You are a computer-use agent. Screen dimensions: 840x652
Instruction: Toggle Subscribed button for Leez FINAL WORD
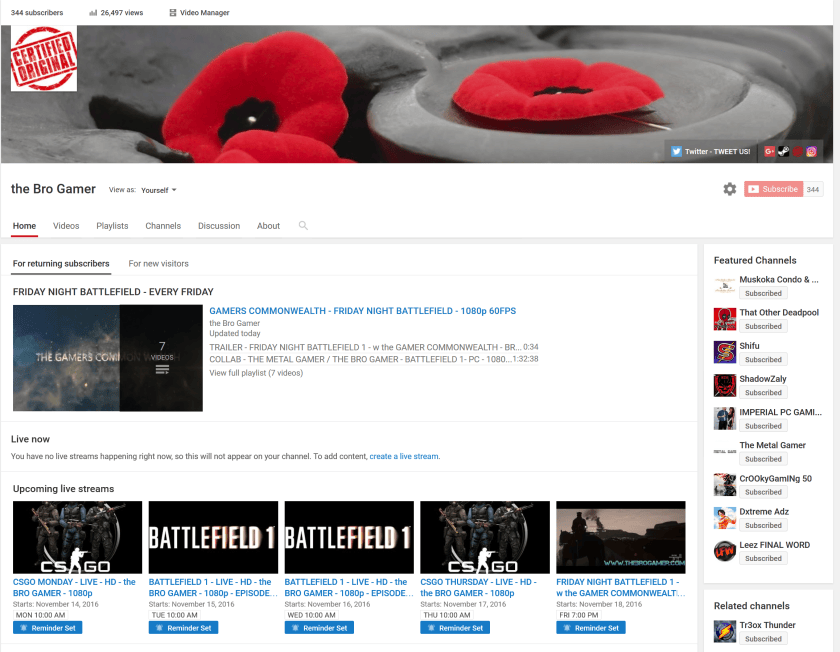click(763, 558)
